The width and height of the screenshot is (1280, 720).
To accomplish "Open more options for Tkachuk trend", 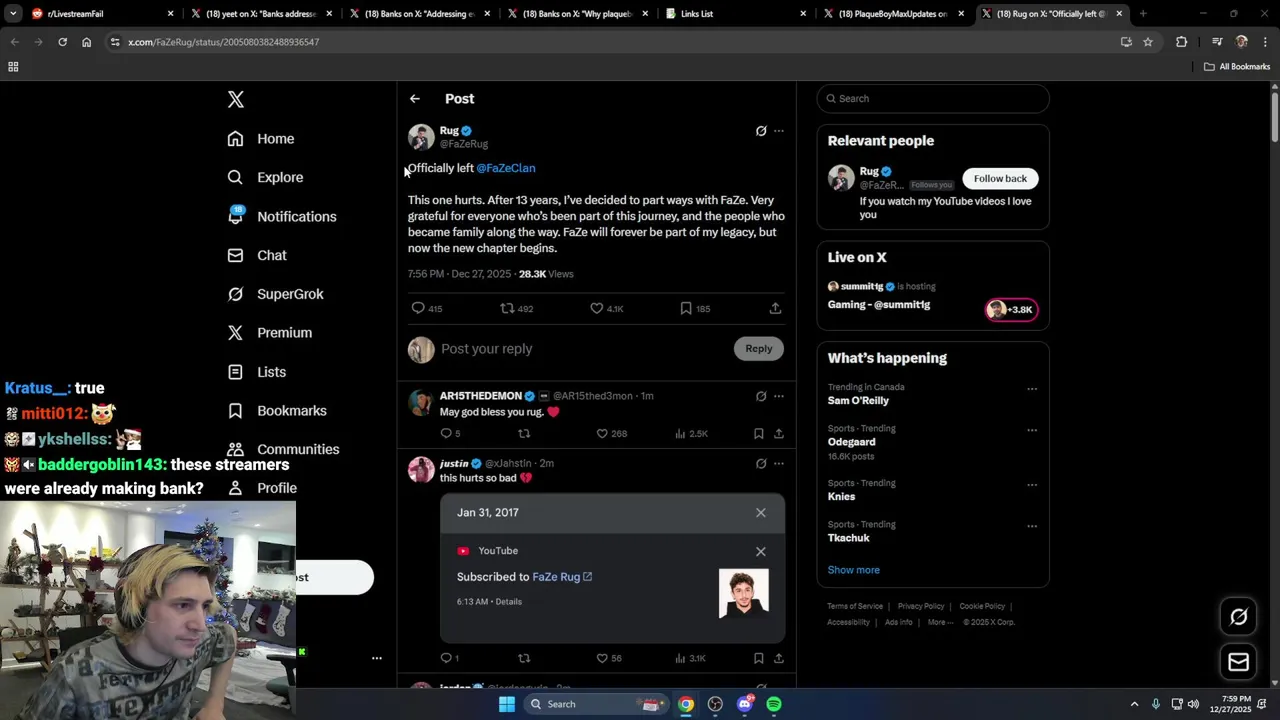I will (1032, 526).
